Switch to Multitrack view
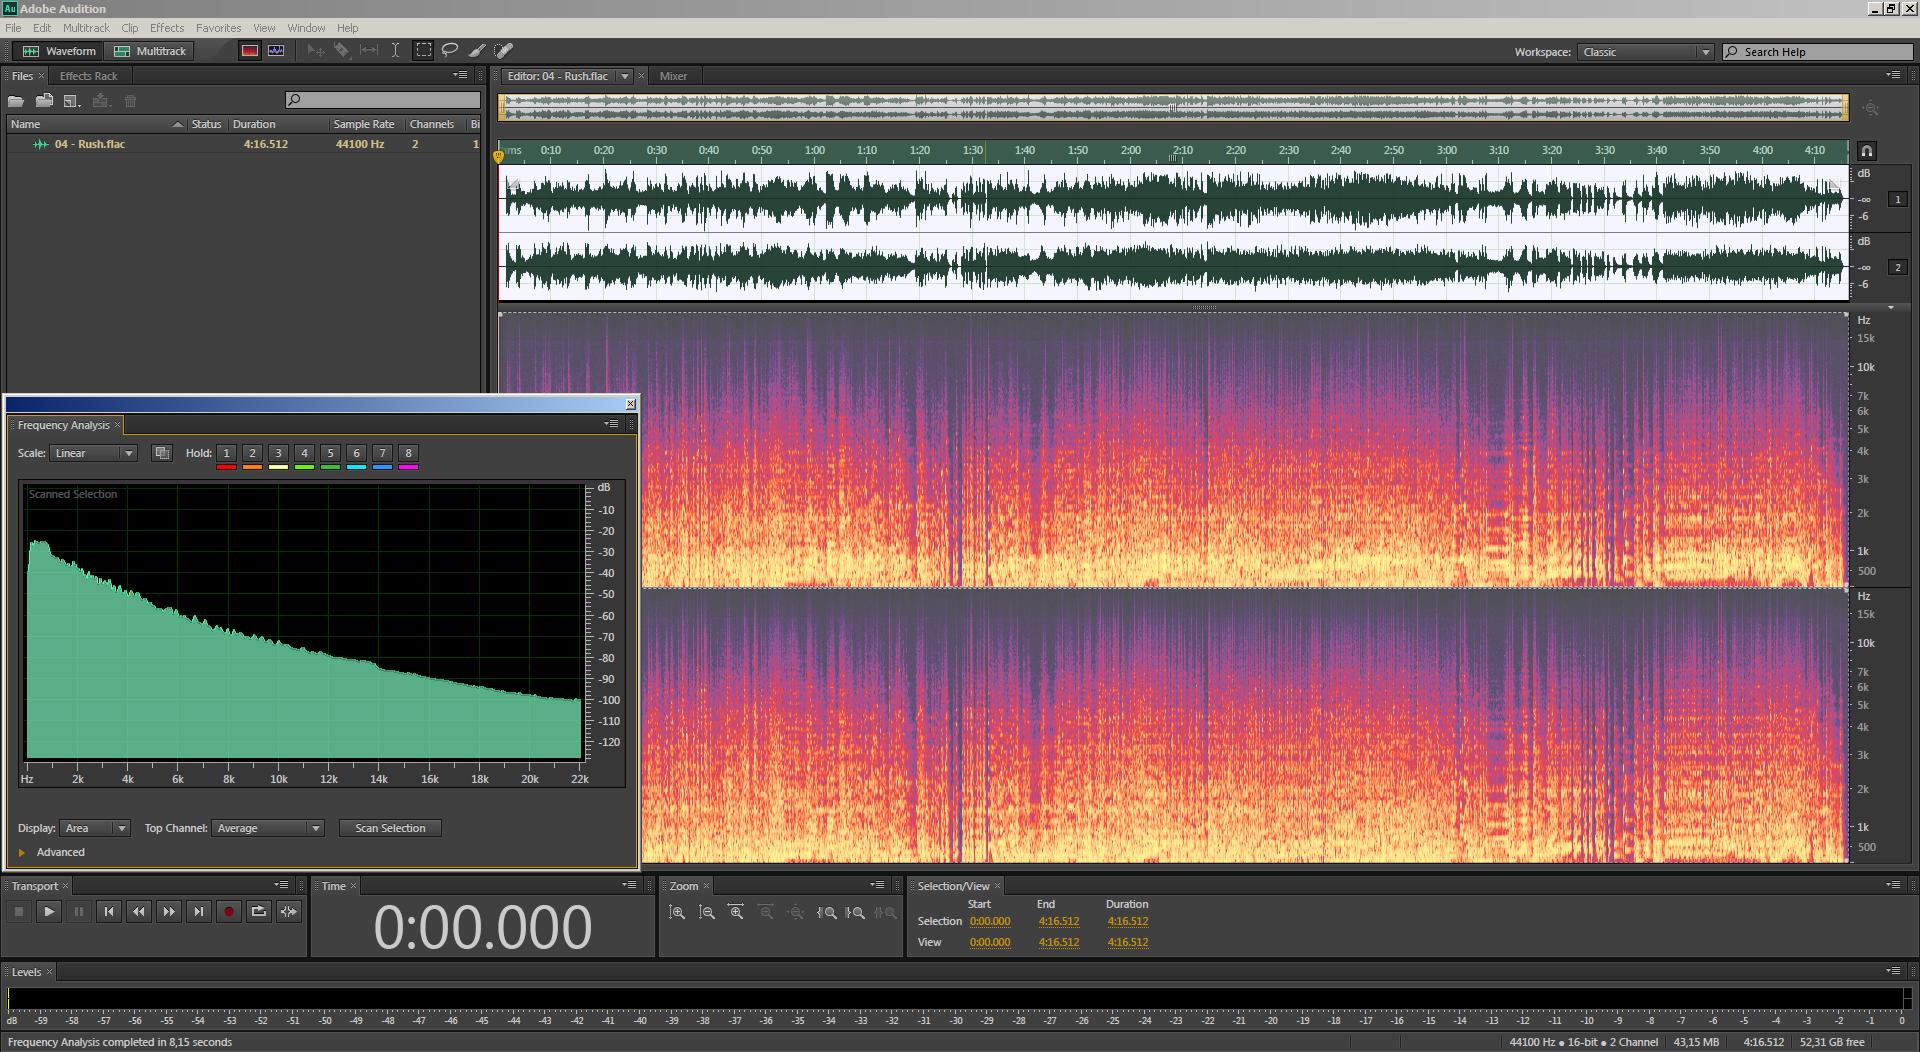 point(151,51)
